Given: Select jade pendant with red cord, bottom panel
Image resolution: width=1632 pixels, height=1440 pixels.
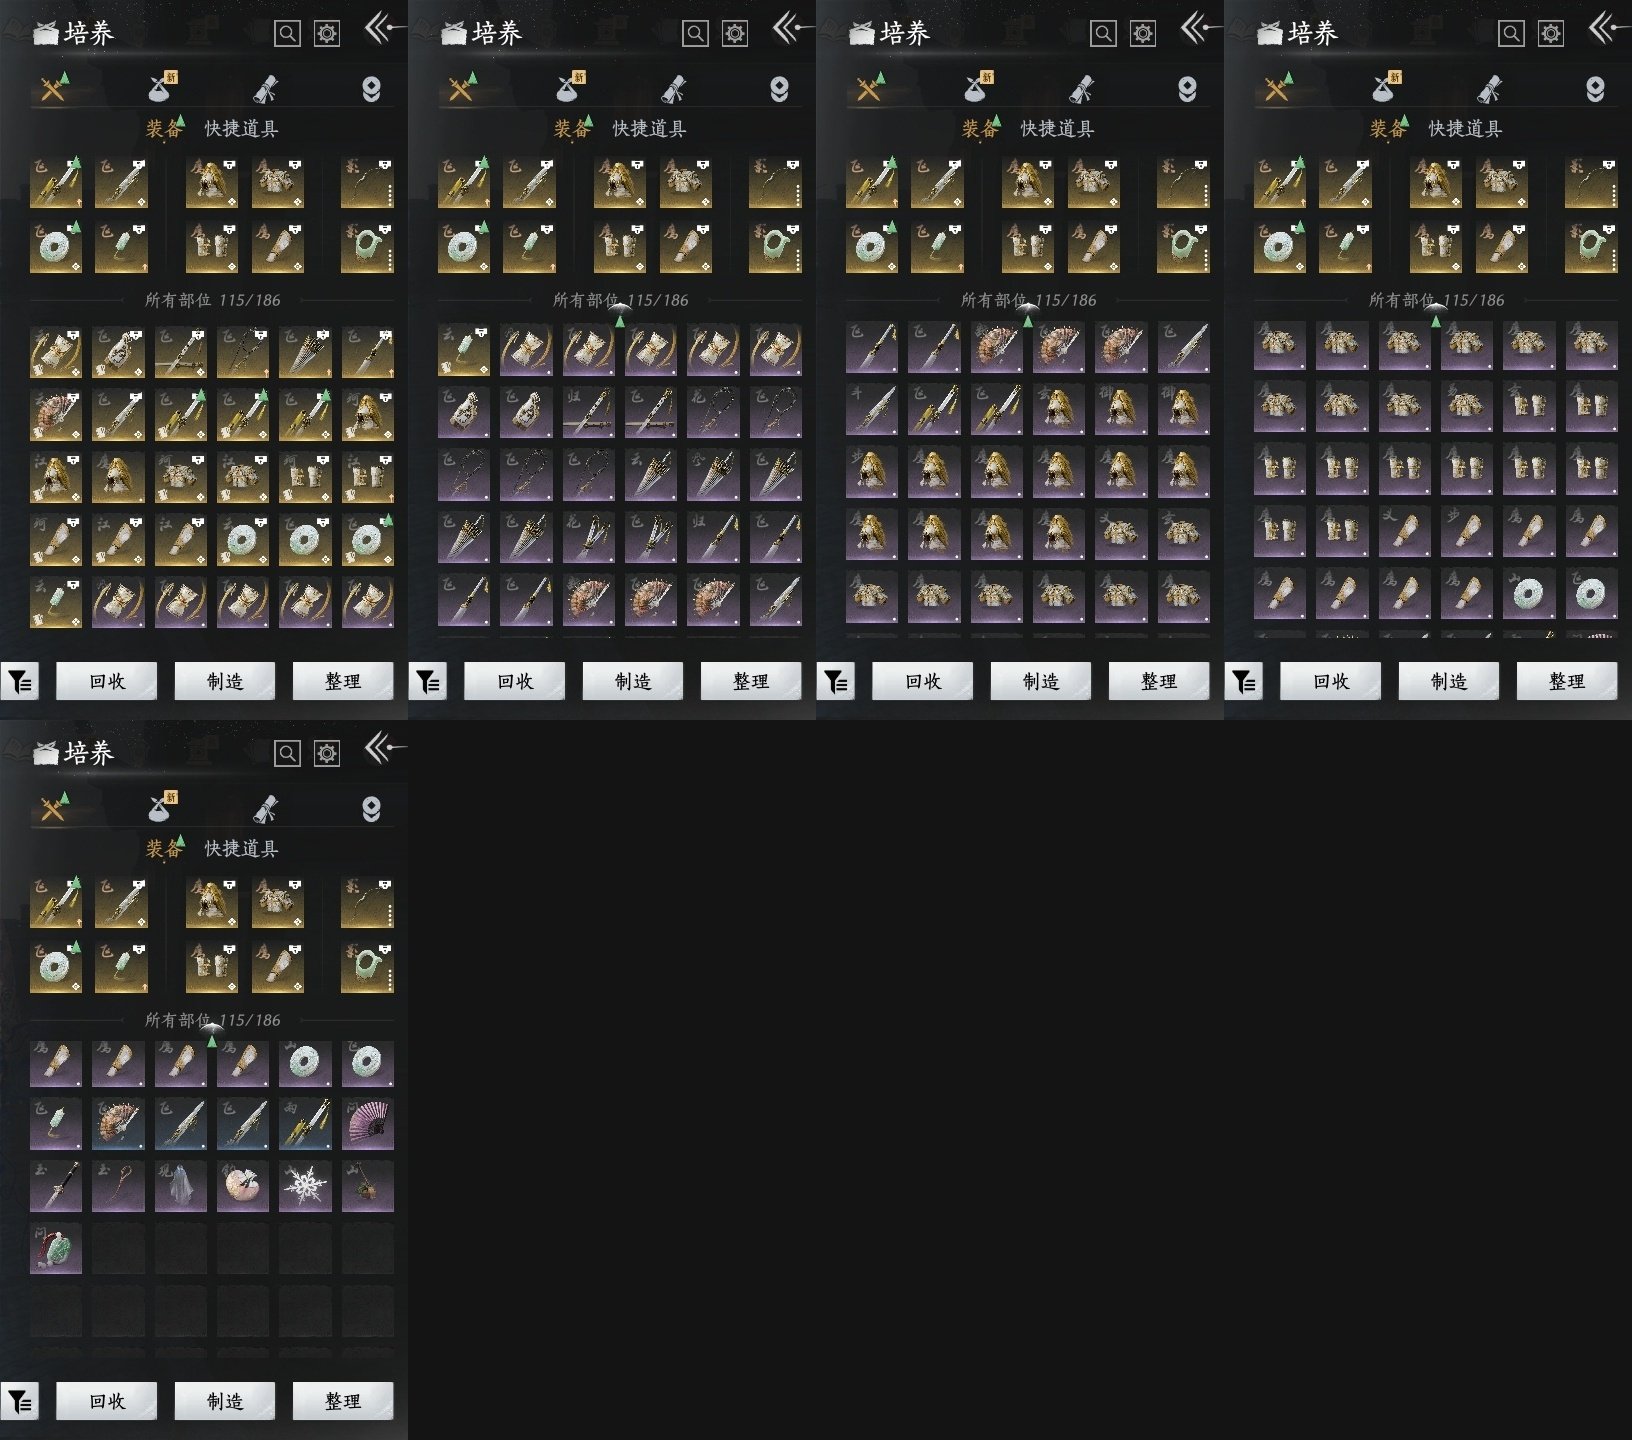Looking at the screenshot, I should [x=56, y=1248].
